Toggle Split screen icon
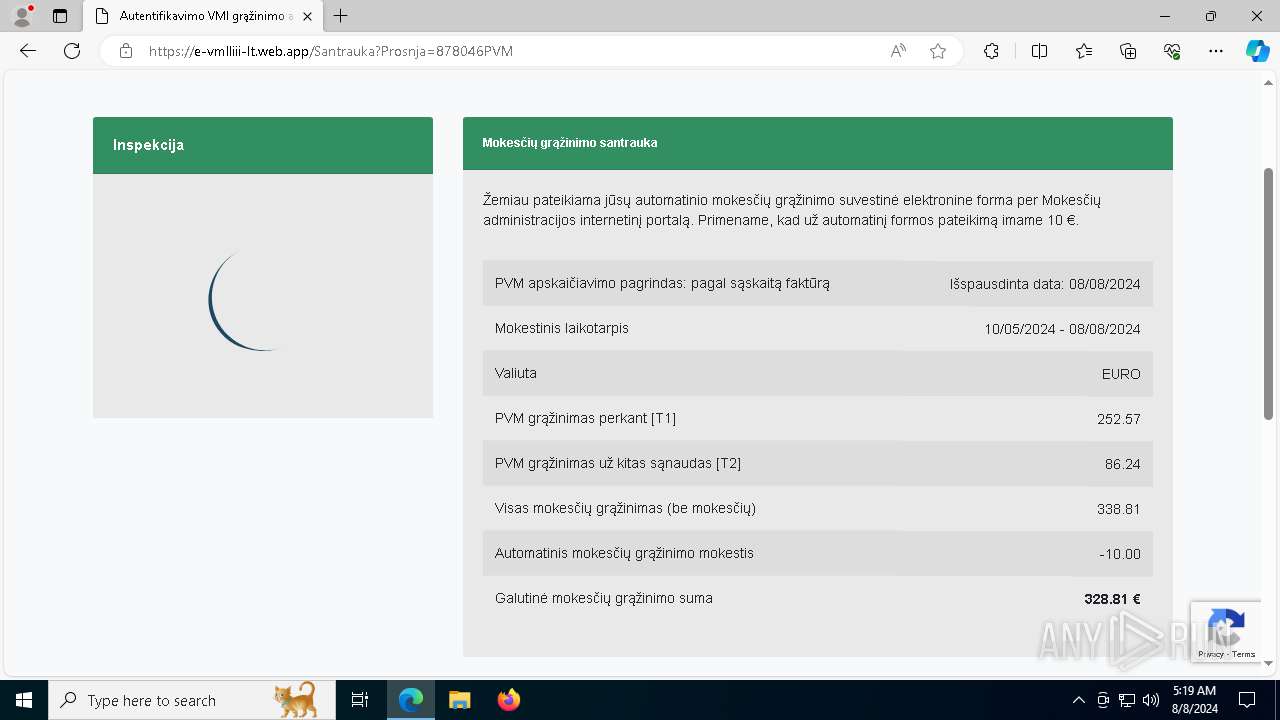Screen dimensions: 1280x720 [x=1039, y=51]
